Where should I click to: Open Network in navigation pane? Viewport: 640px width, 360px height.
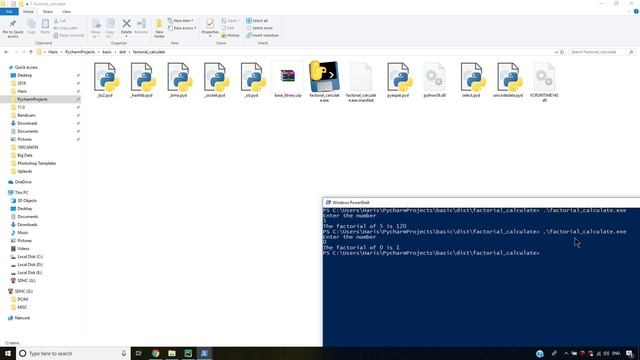click(x=22, y=318)
